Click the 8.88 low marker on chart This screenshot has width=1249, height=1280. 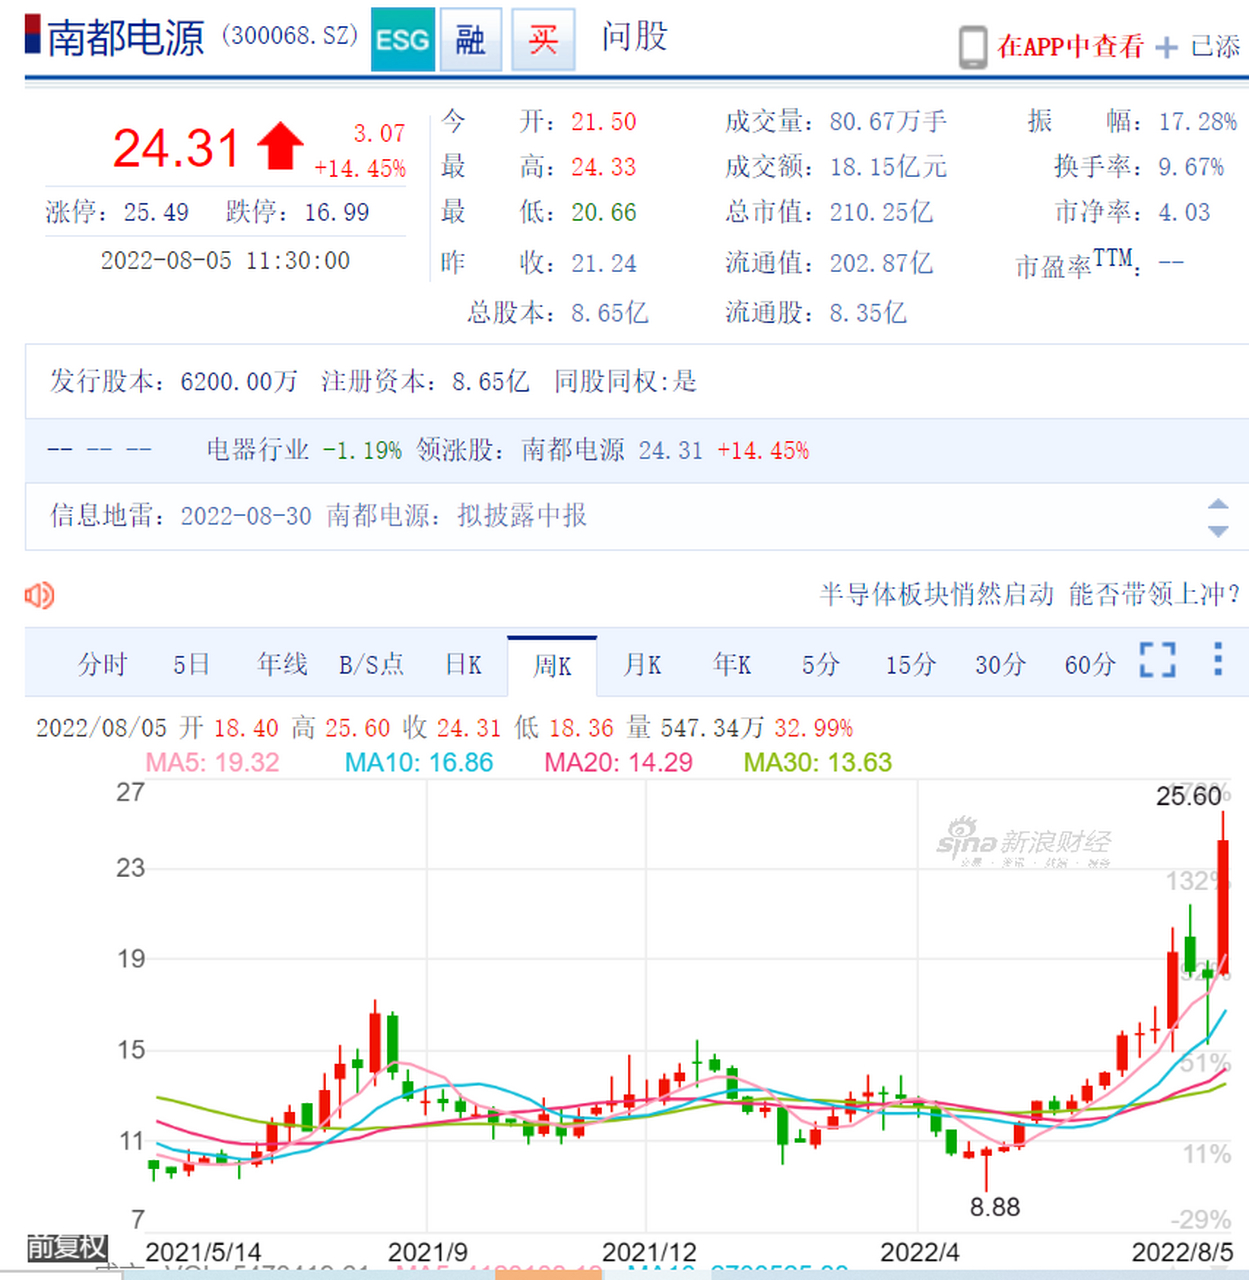995,1207
